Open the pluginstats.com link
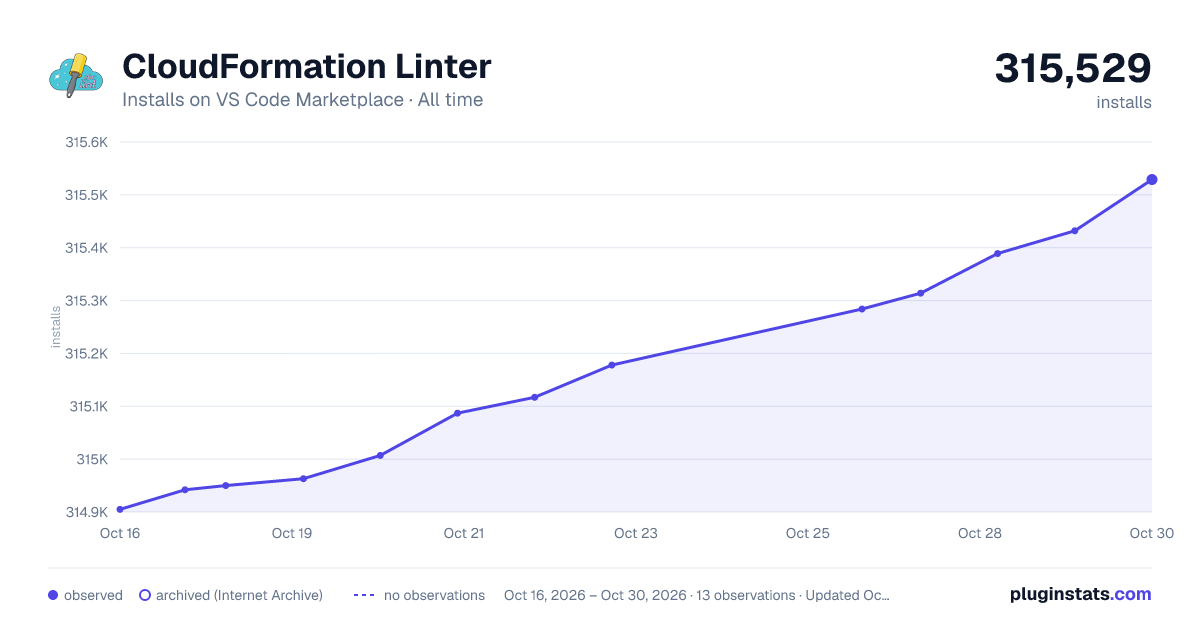 [x=1081, y=594]
